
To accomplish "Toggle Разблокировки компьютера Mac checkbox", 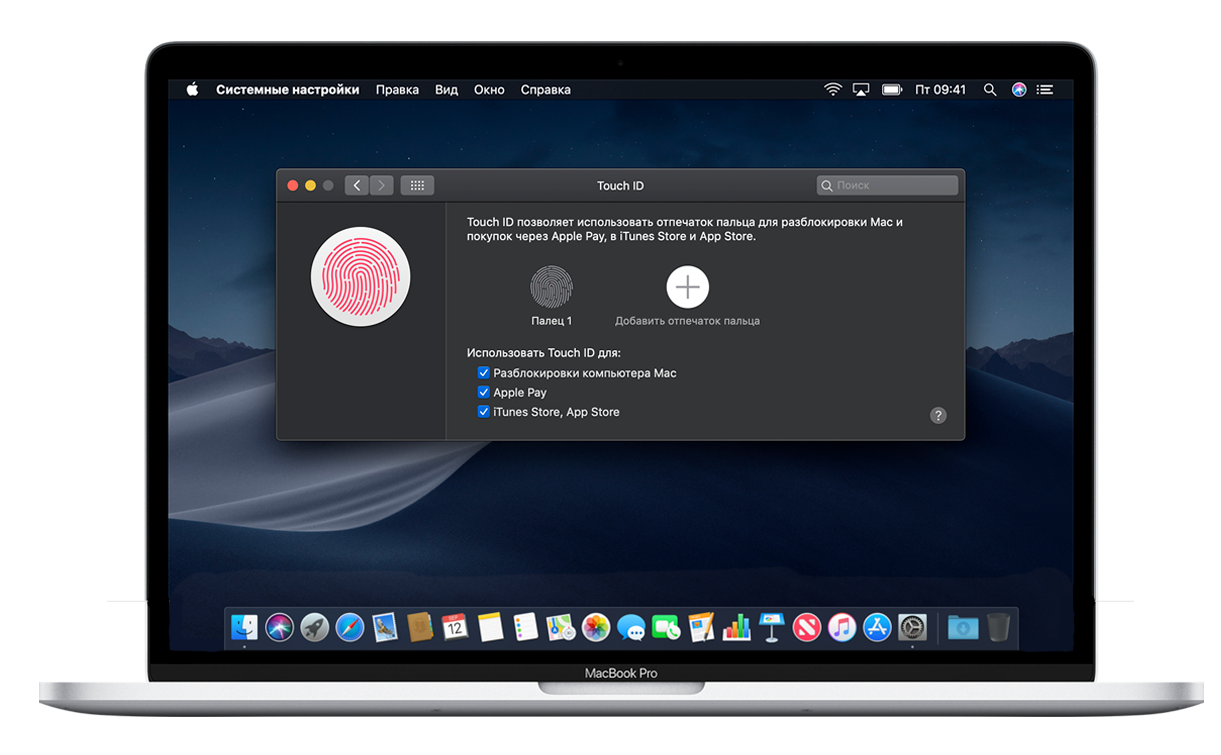I will [x=484, y=373].
